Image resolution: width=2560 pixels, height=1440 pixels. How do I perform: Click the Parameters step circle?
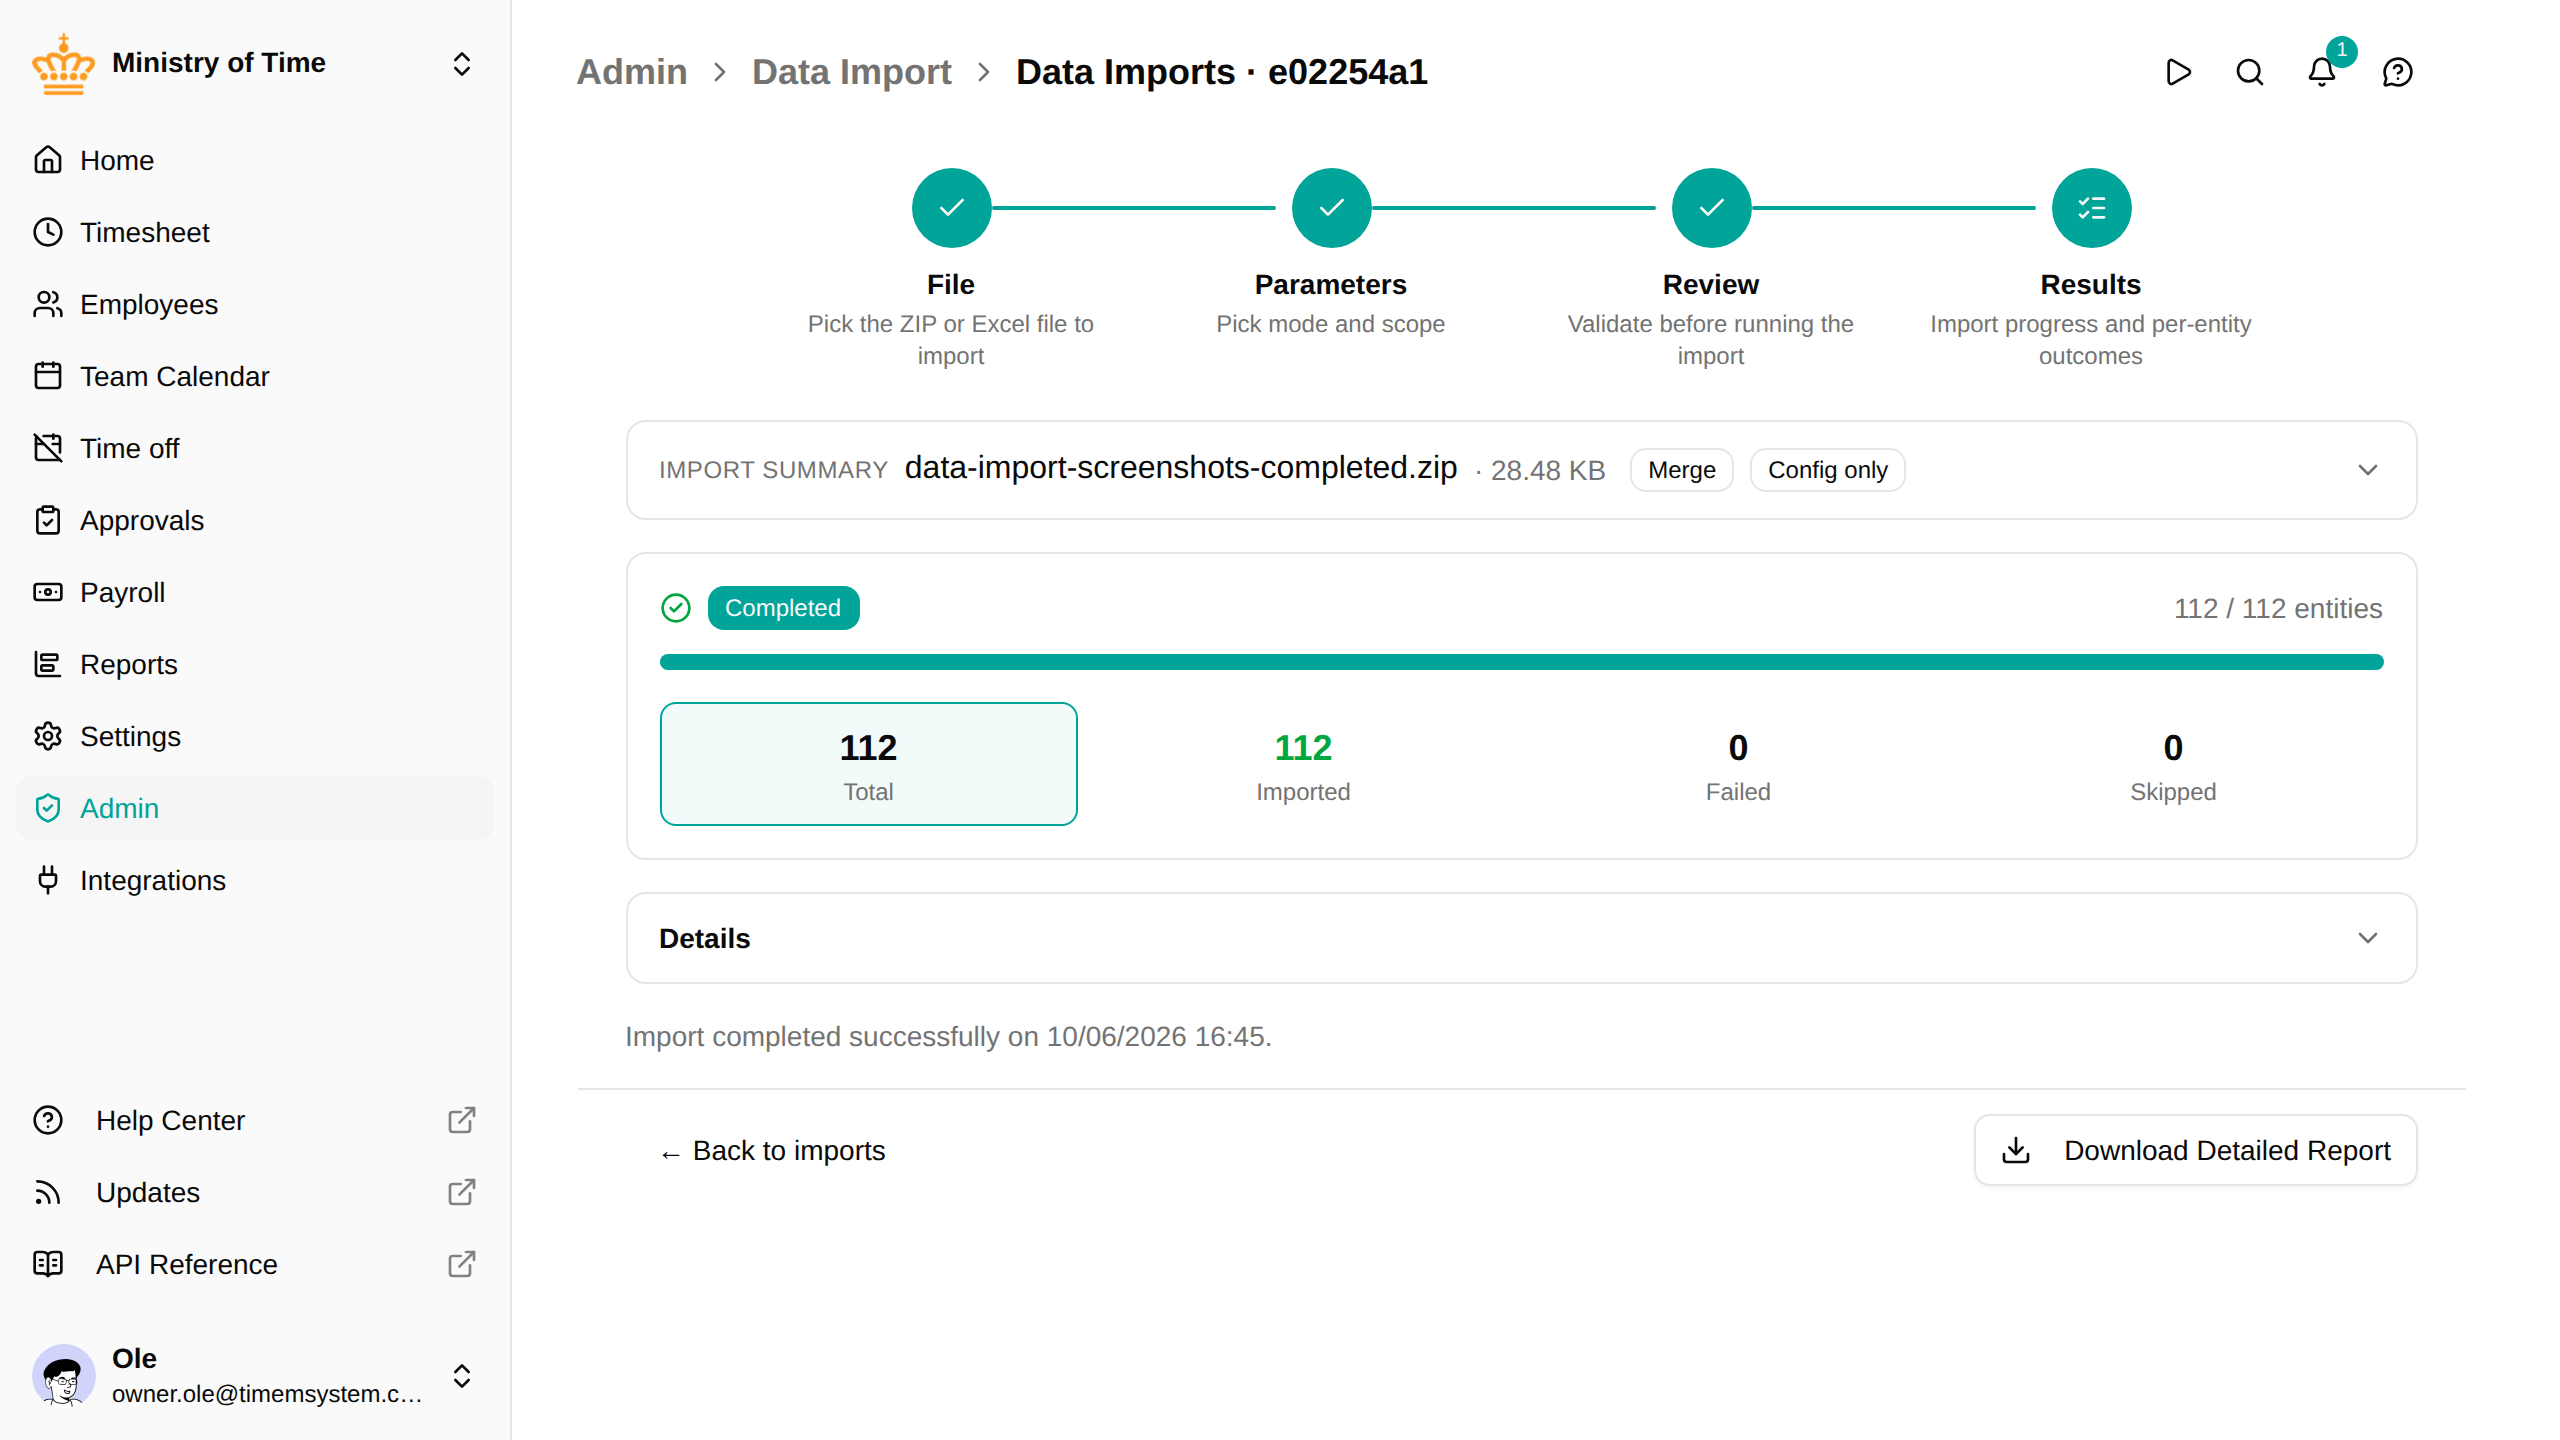click(1331, 208)
